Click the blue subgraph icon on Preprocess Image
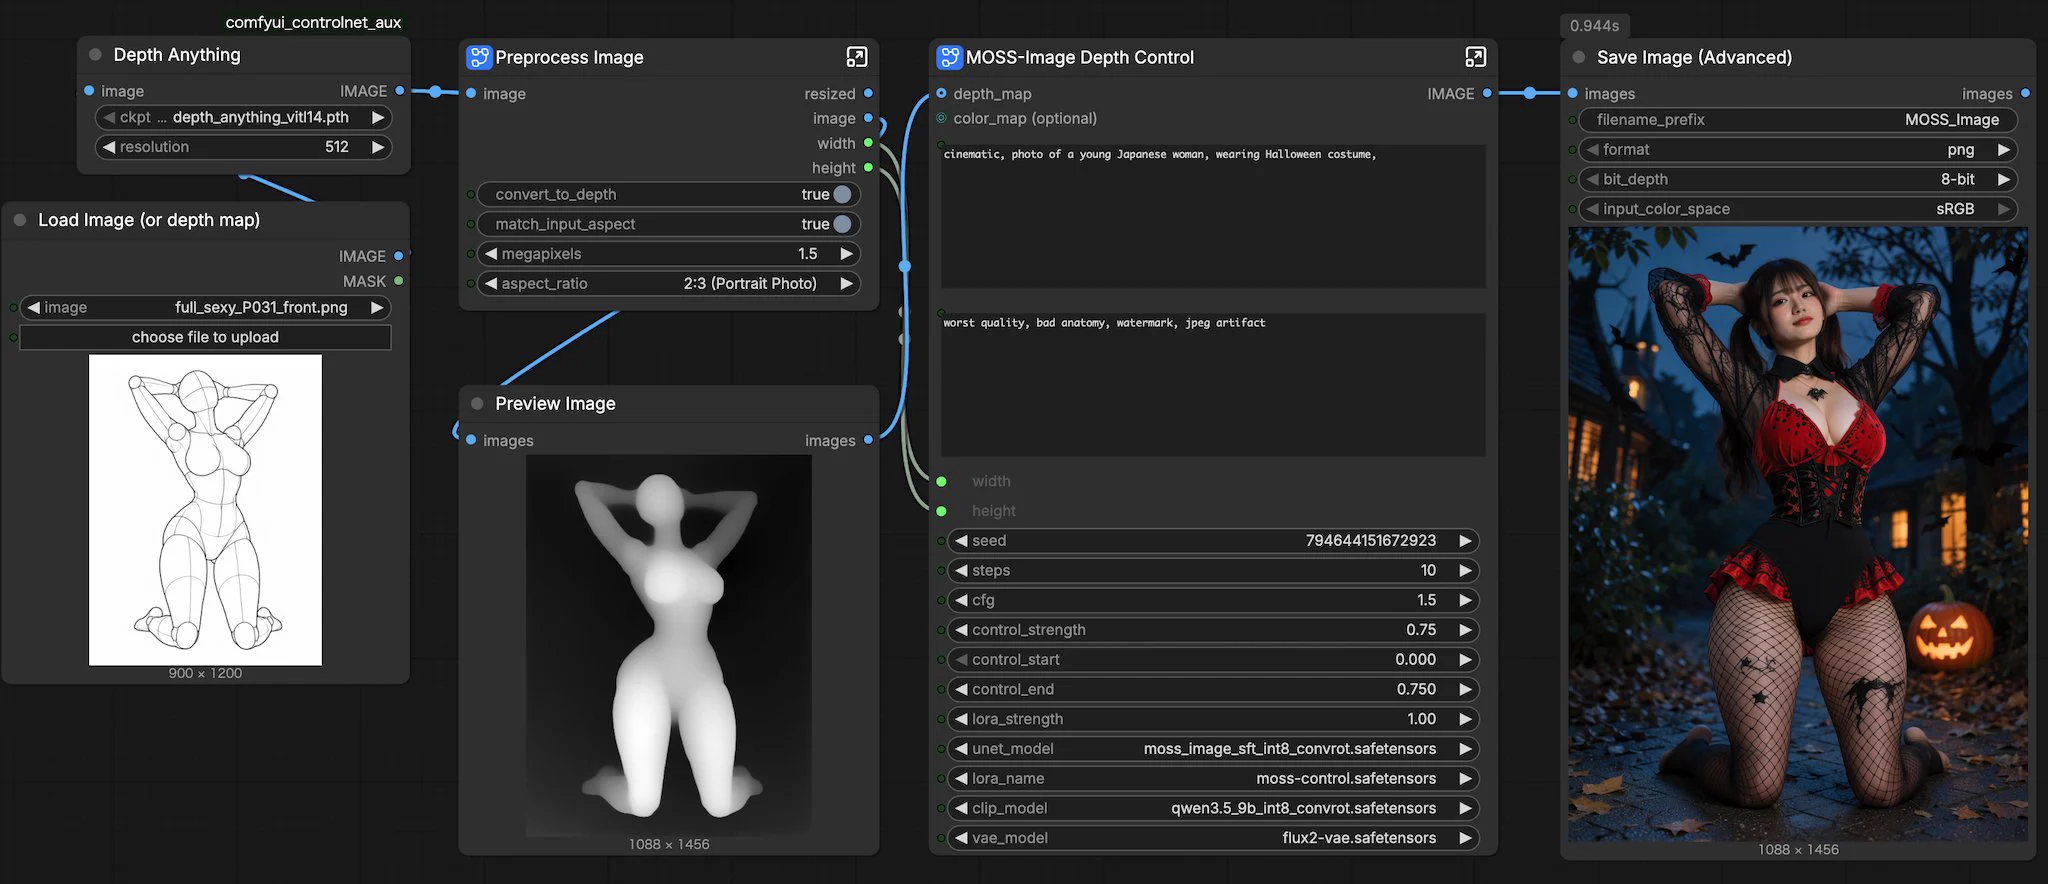 point(479,57)
